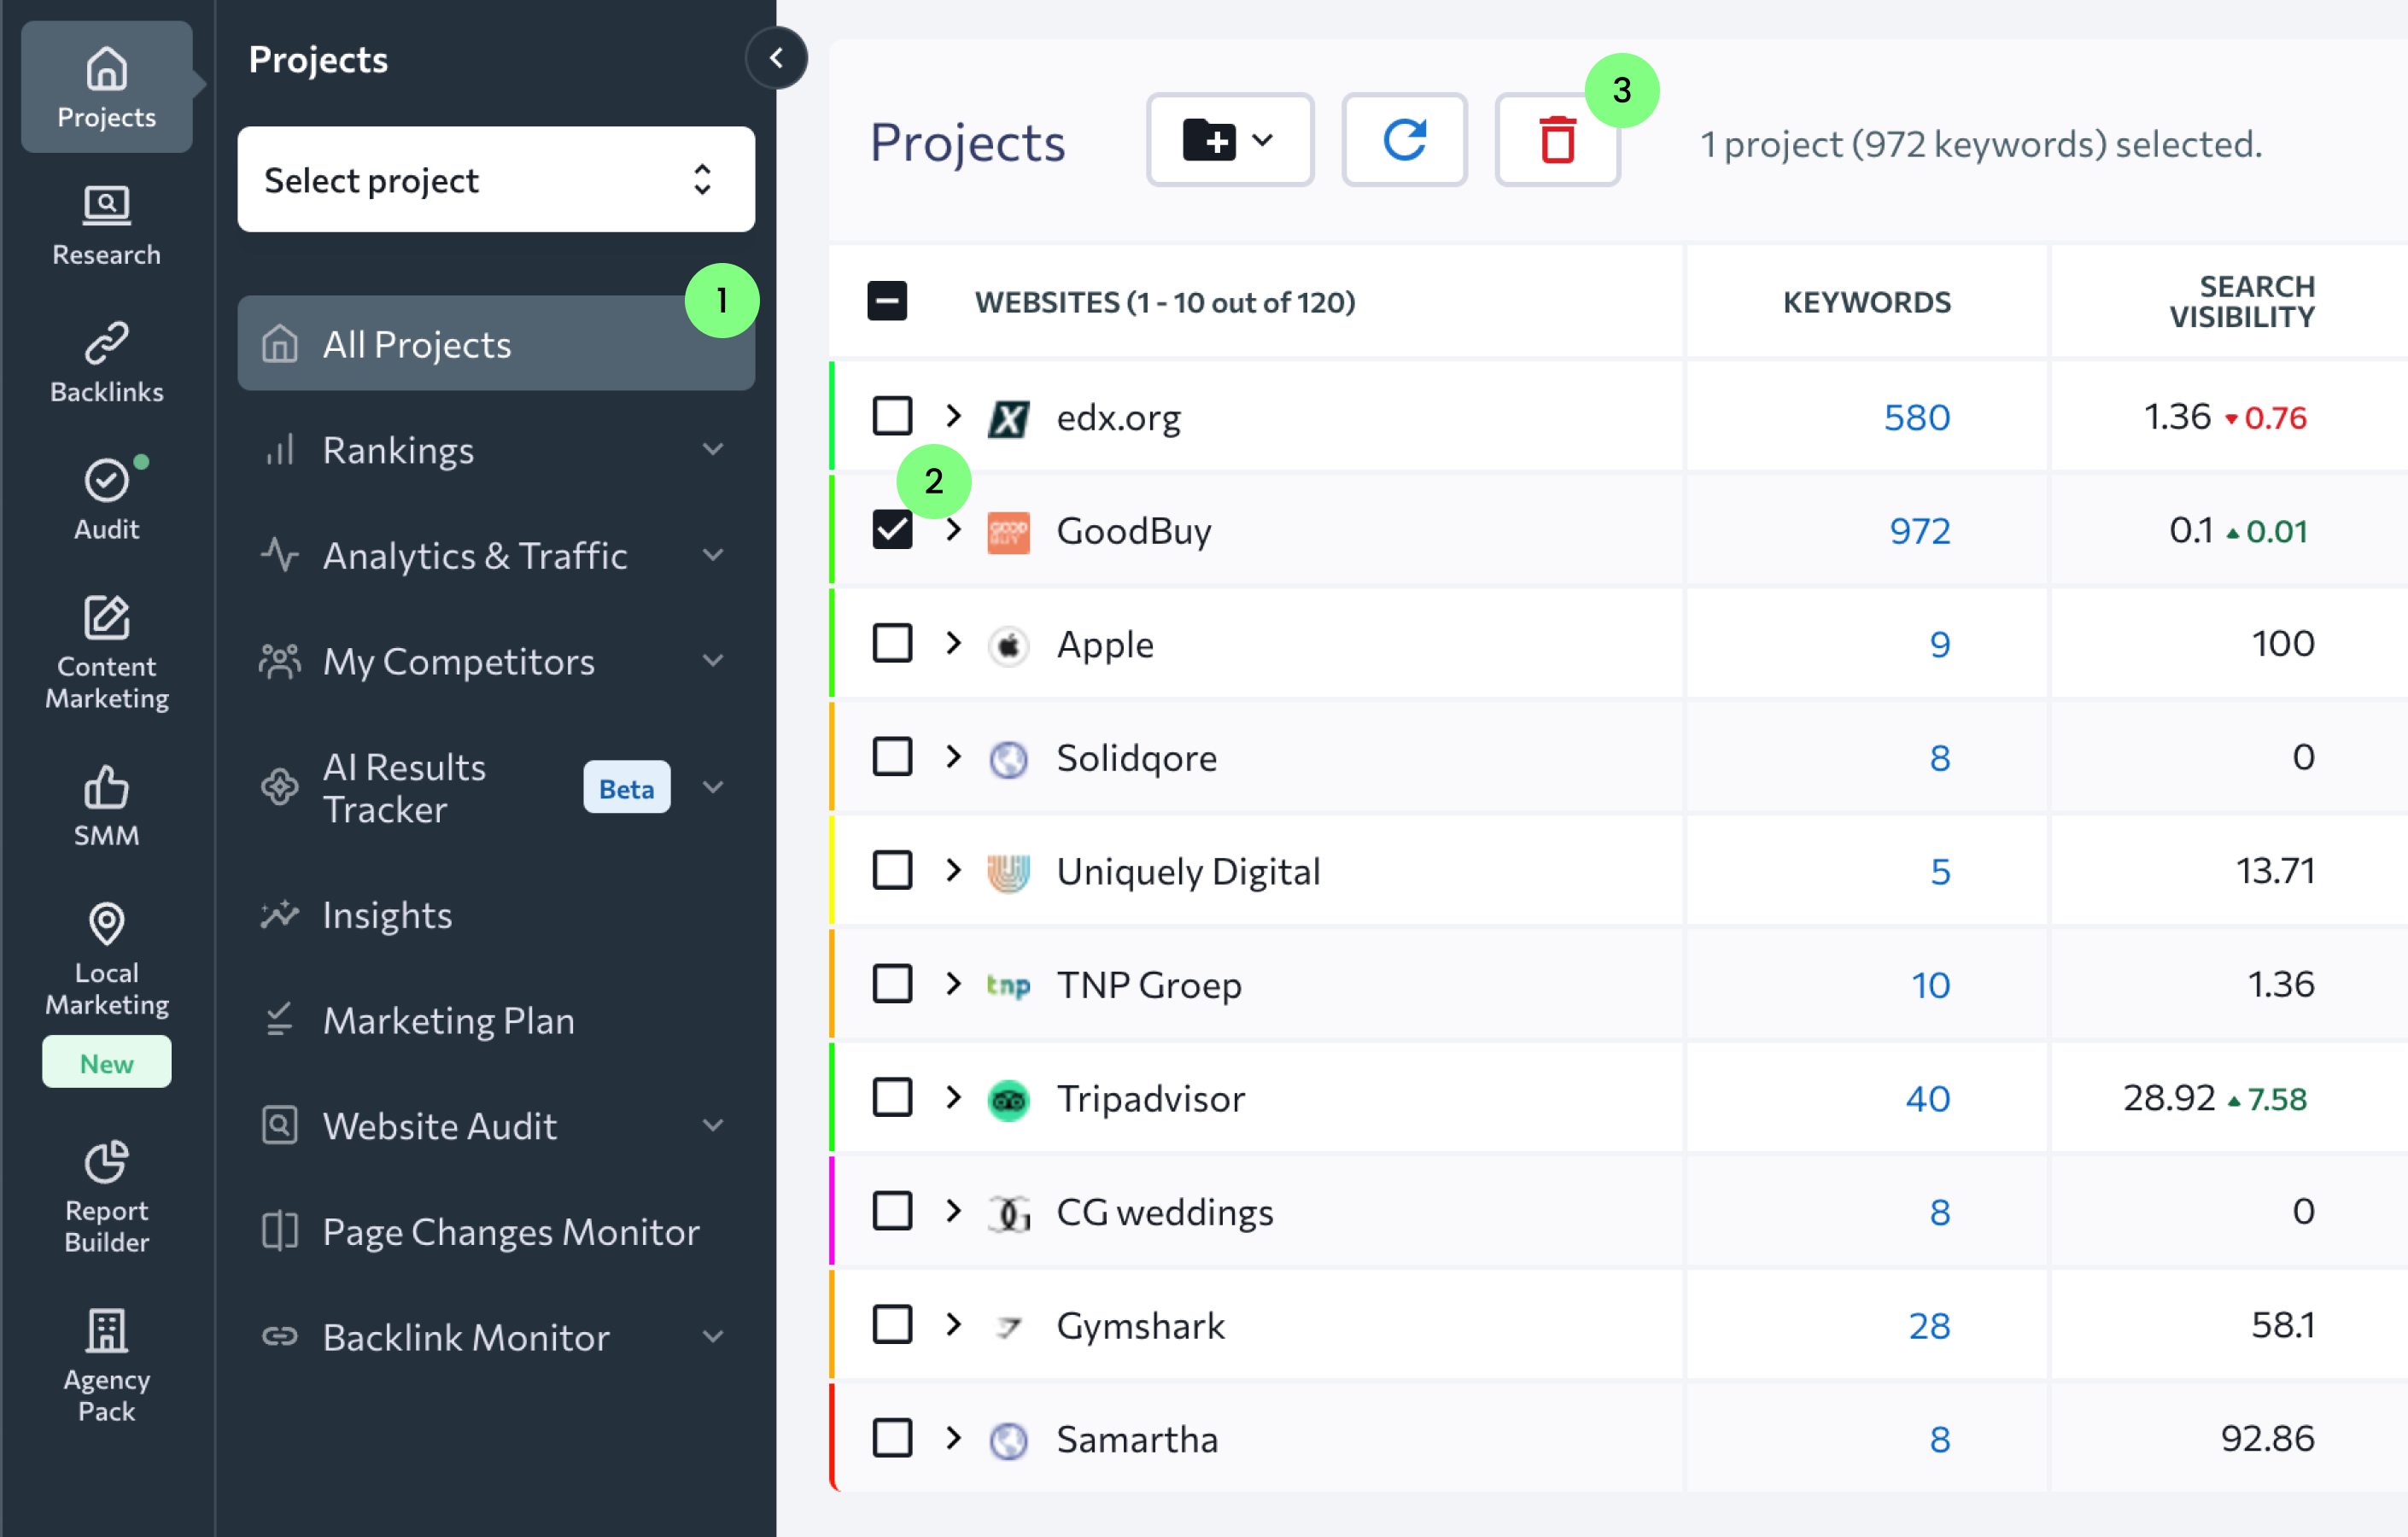The image size is (2408, 1537).
Task: Click the edx.org favicon
Action: pos(1008,418)
